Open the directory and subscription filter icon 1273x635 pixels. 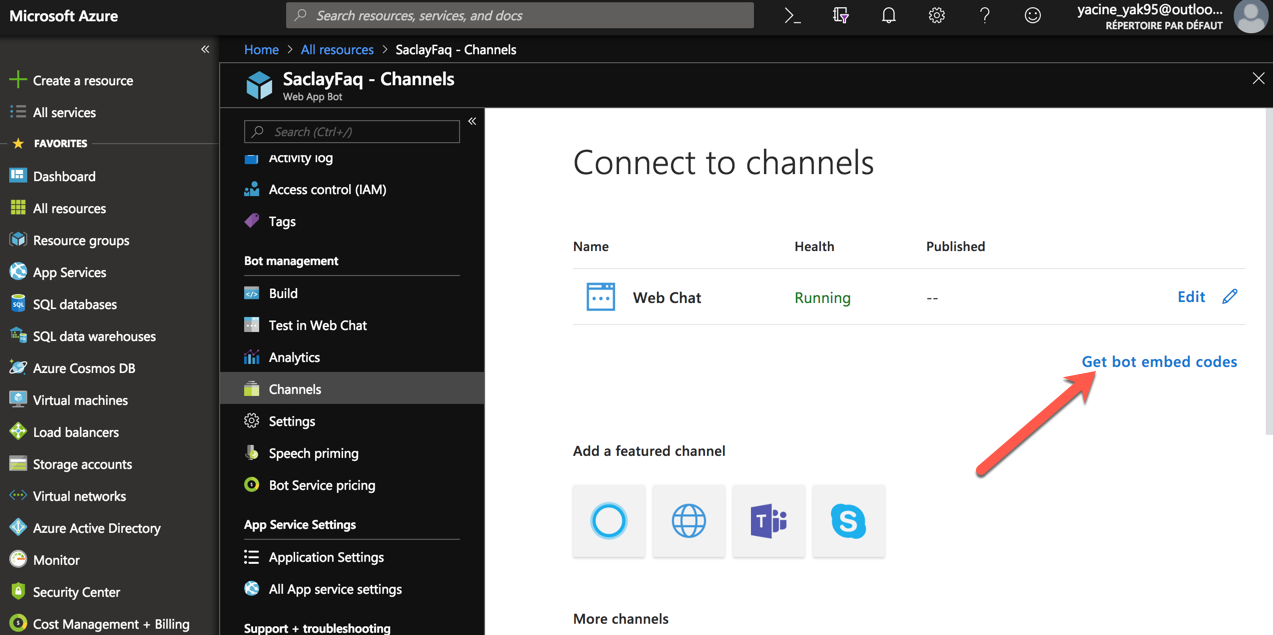click(840, 16)
